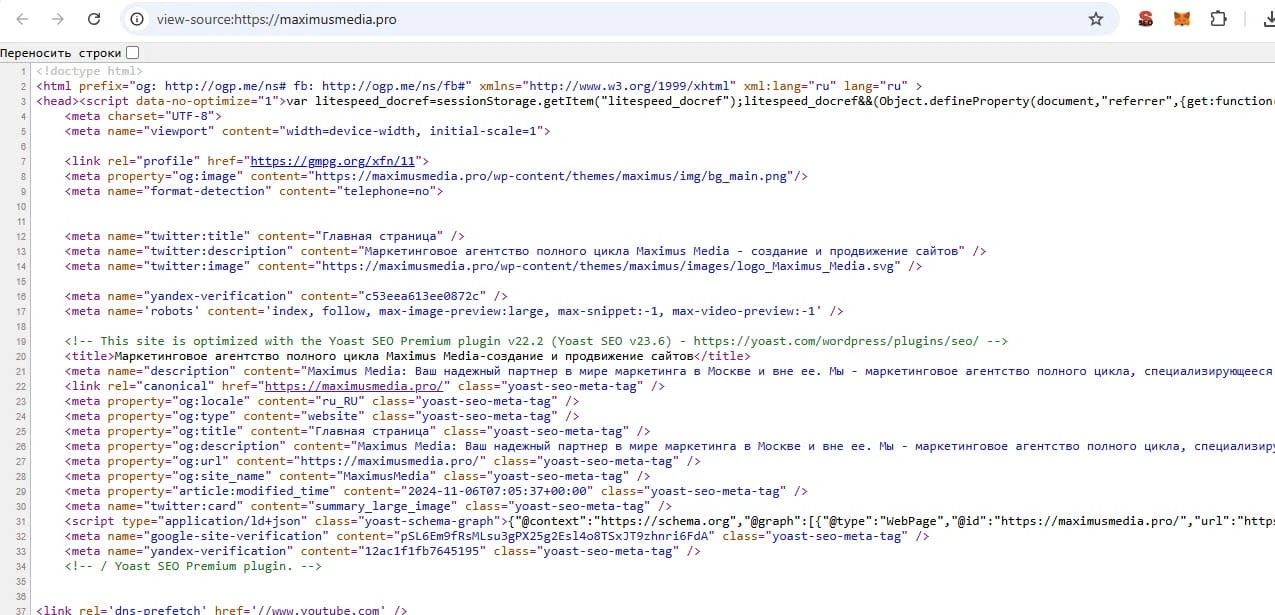Viewport: 1275px width, 615px height.
Task: Open the red SEO extension icon
Action: pos(1146,19)
